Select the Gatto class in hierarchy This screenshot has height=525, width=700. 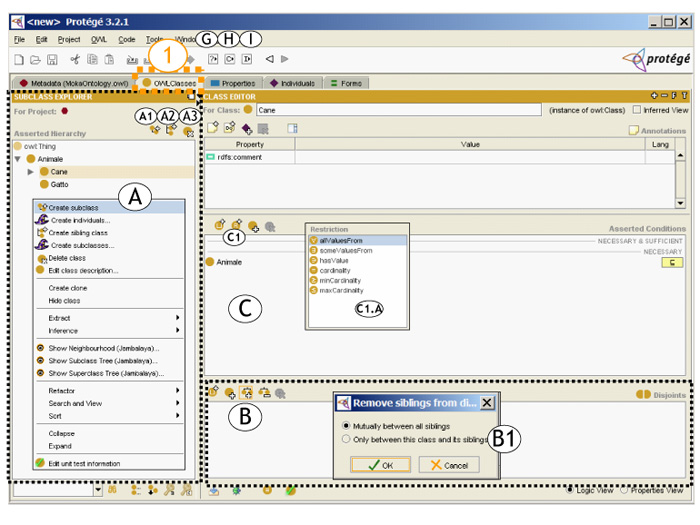click(54, 184)
